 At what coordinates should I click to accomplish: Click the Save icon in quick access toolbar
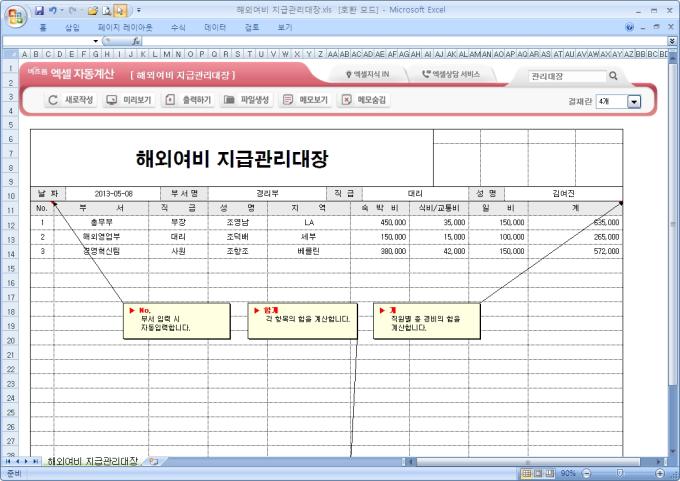[x=39, y=10]
